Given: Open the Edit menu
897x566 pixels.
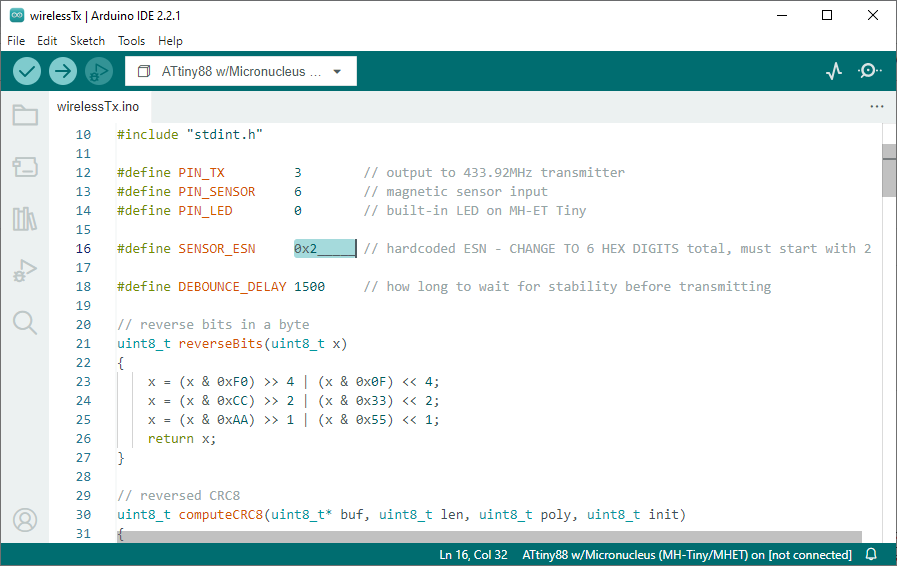Looking at the screenshot, I should [47, 41].
